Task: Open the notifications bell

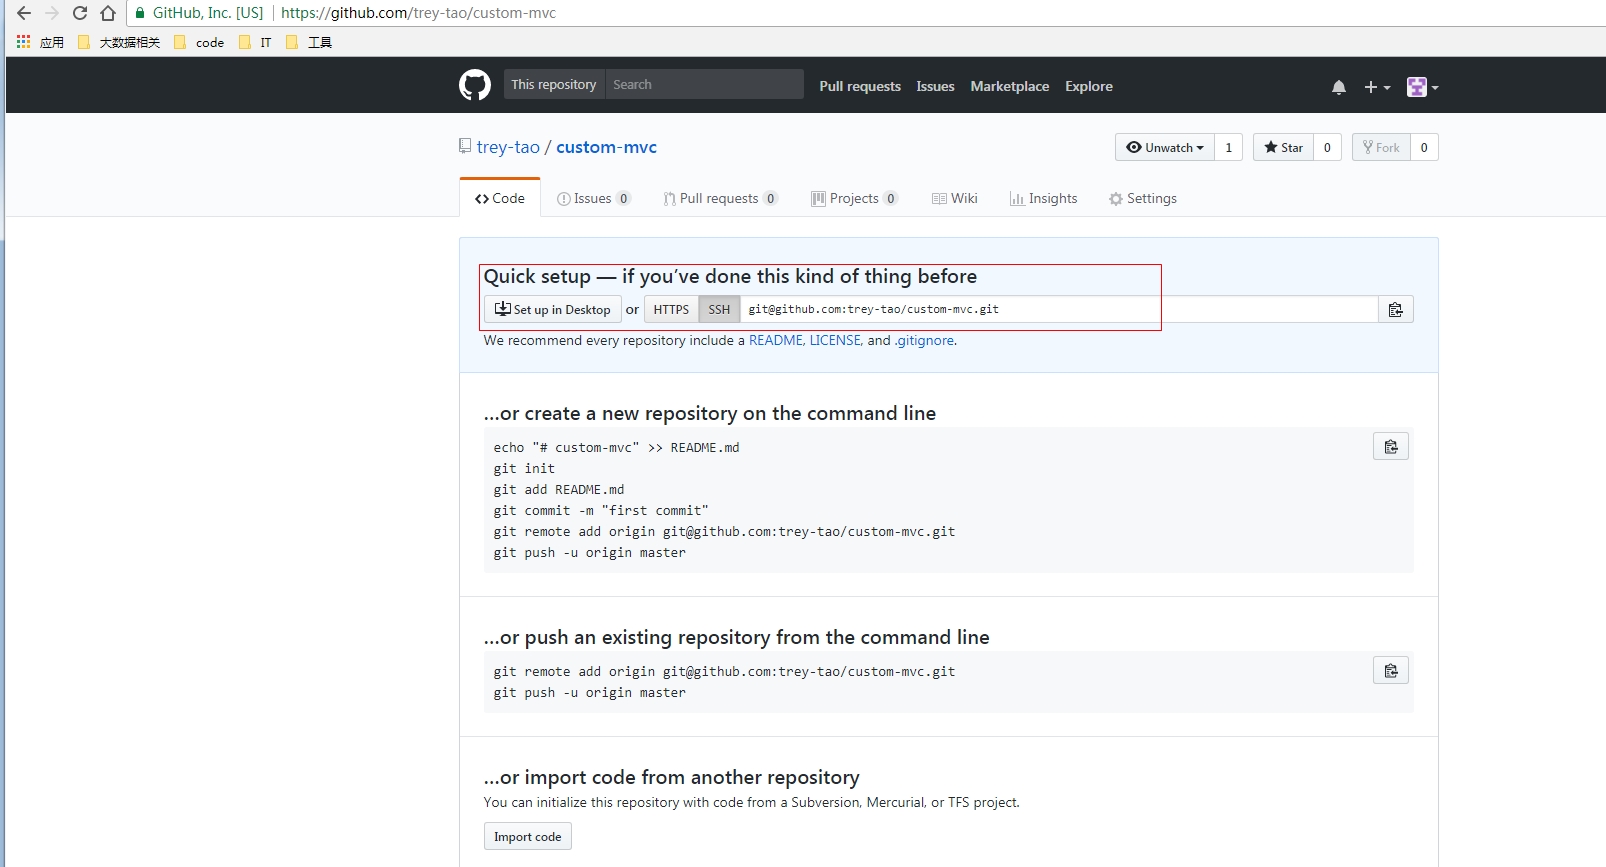Action: pyautogui.click(x=1339, y=87)
